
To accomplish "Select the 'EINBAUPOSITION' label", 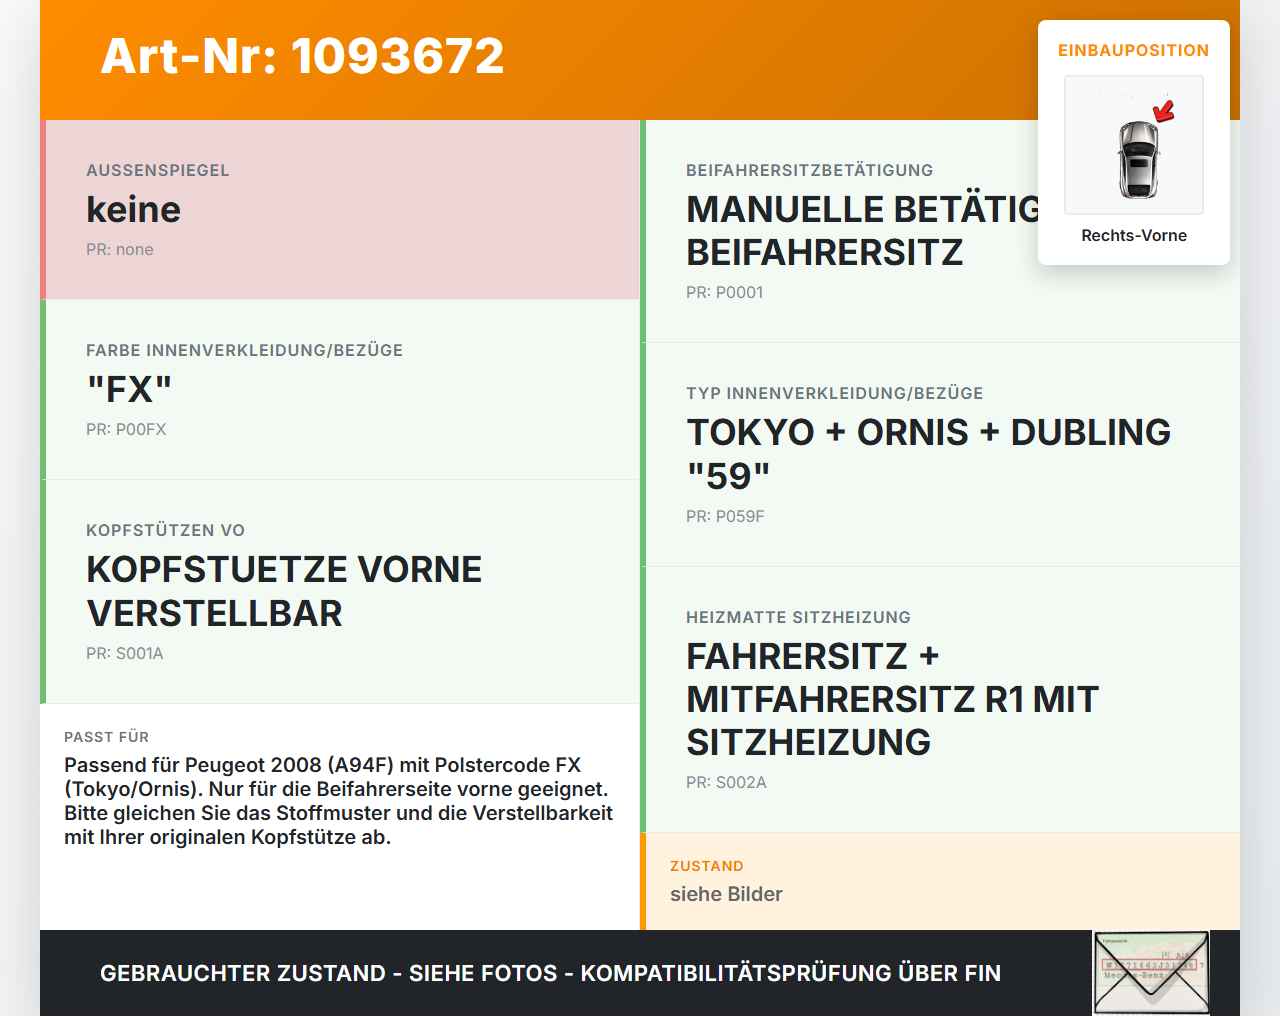I will [1134, 50].
